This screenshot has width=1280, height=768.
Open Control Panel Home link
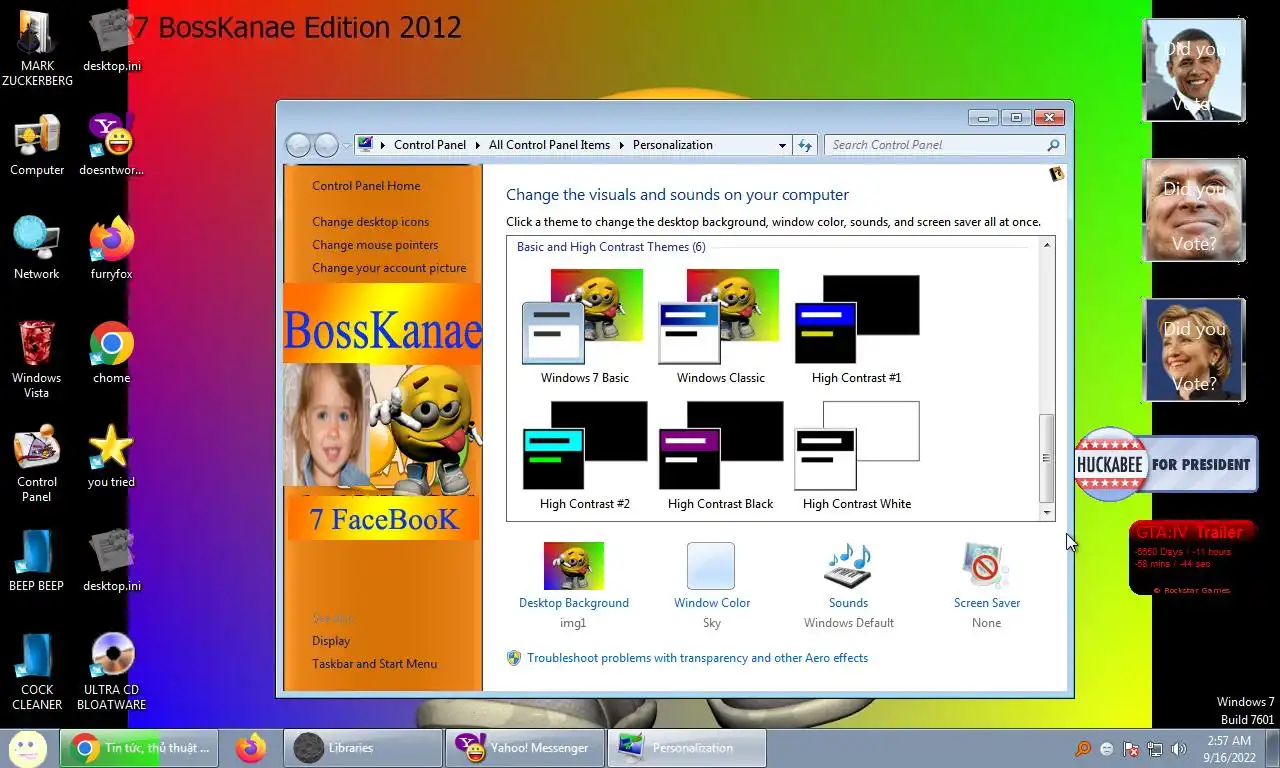tap(366, 186)
